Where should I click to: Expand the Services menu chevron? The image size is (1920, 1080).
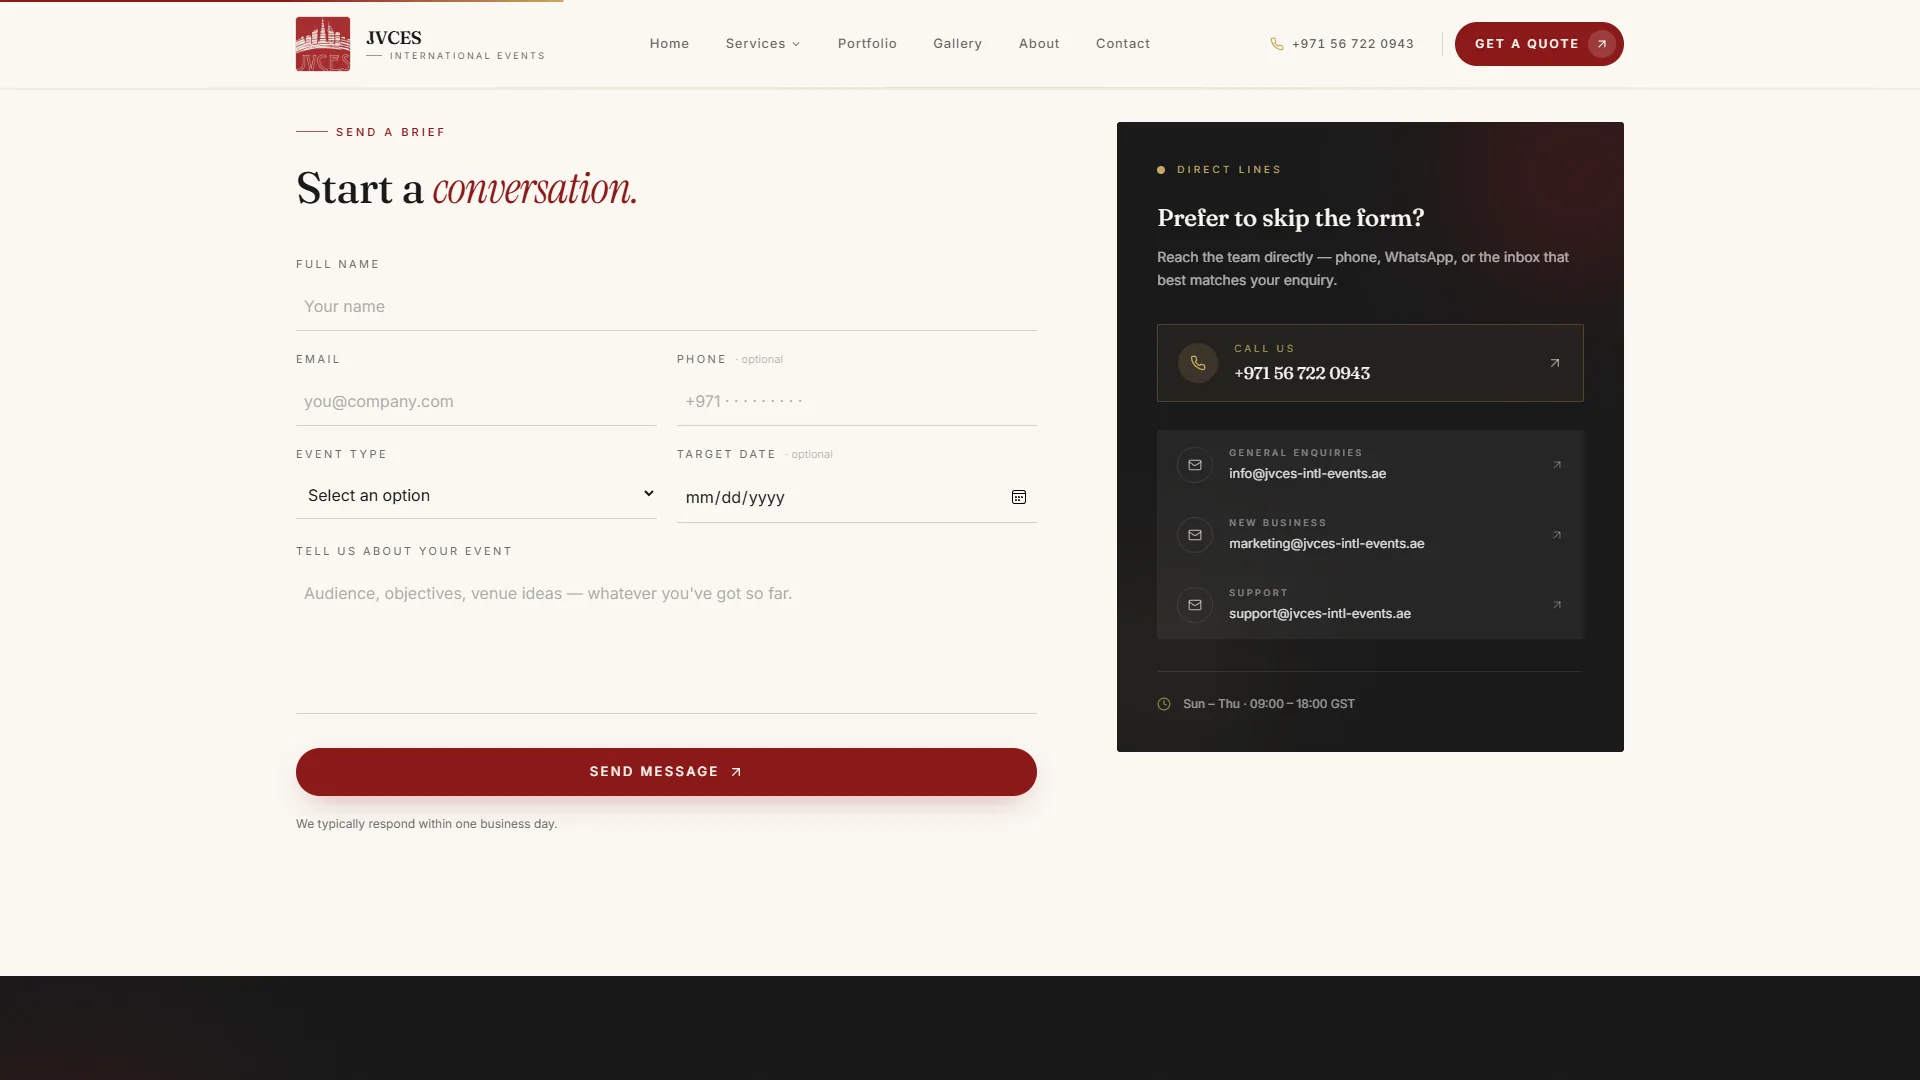(x=796, y=44)
